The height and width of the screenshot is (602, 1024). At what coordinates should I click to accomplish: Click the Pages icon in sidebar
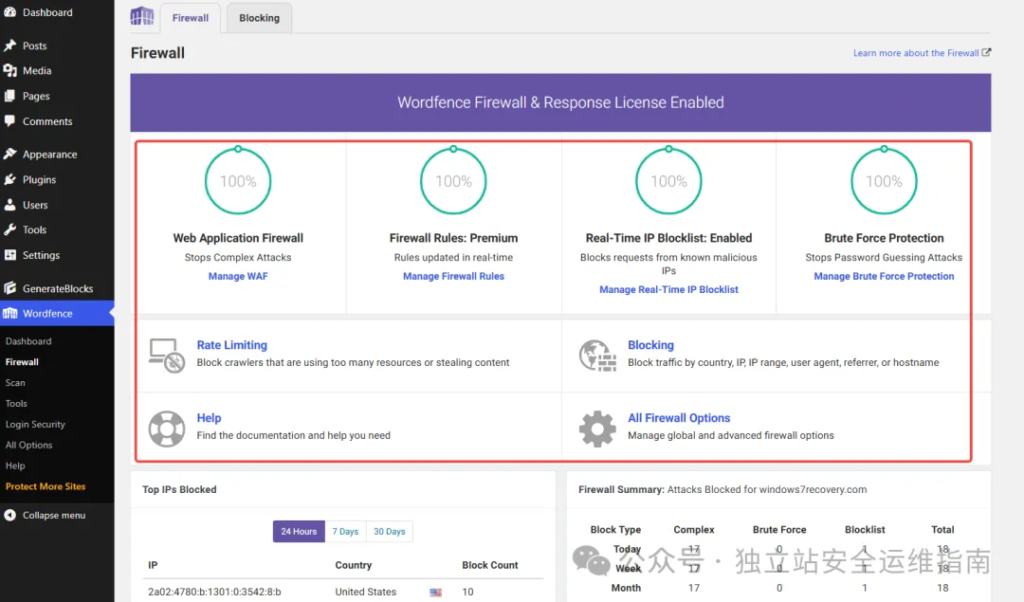tap(10, 96)
